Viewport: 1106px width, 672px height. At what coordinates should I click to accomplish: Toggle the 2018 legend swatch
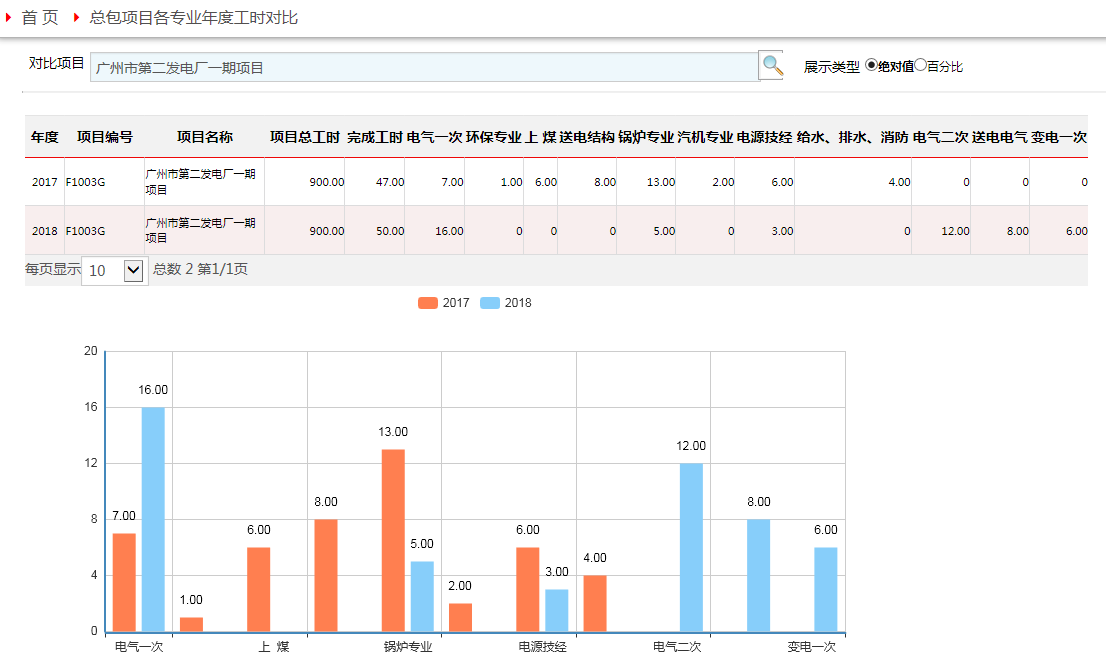(490, 303)
